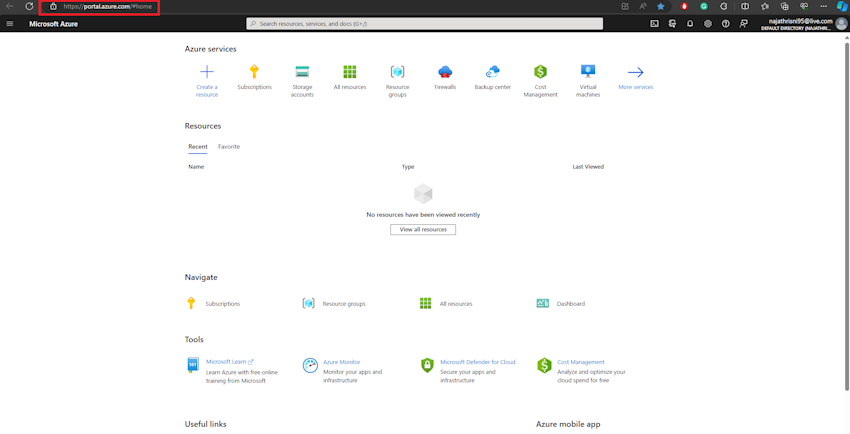Viewport: 850px width, 434px height.
Task: Open the browser Settings and more menu
Action: click(823, 7)
